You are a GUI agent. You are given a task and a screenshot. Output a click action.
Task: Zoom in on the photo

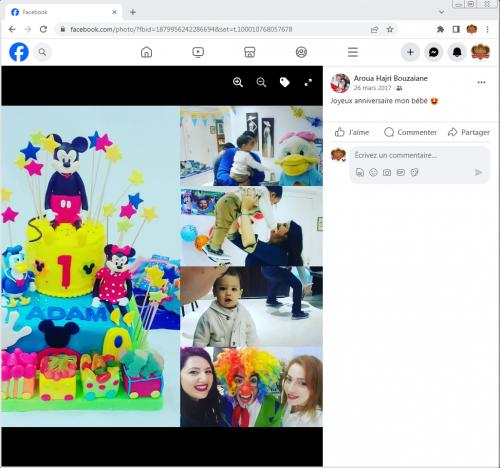pyautogui.click(x=238, y=82)
